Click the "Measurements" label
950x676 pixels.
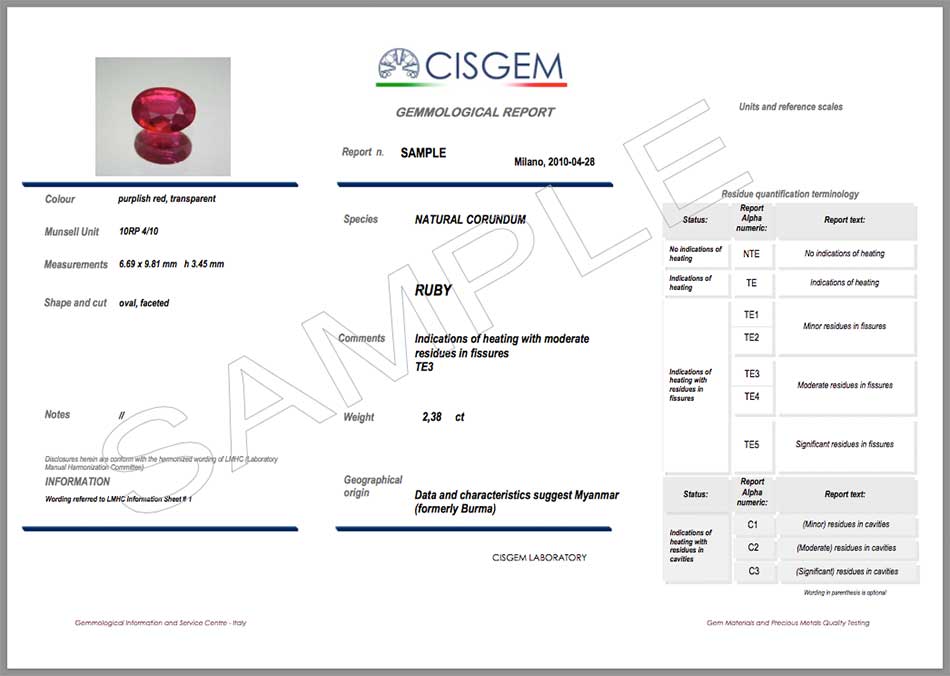(76, 265)
